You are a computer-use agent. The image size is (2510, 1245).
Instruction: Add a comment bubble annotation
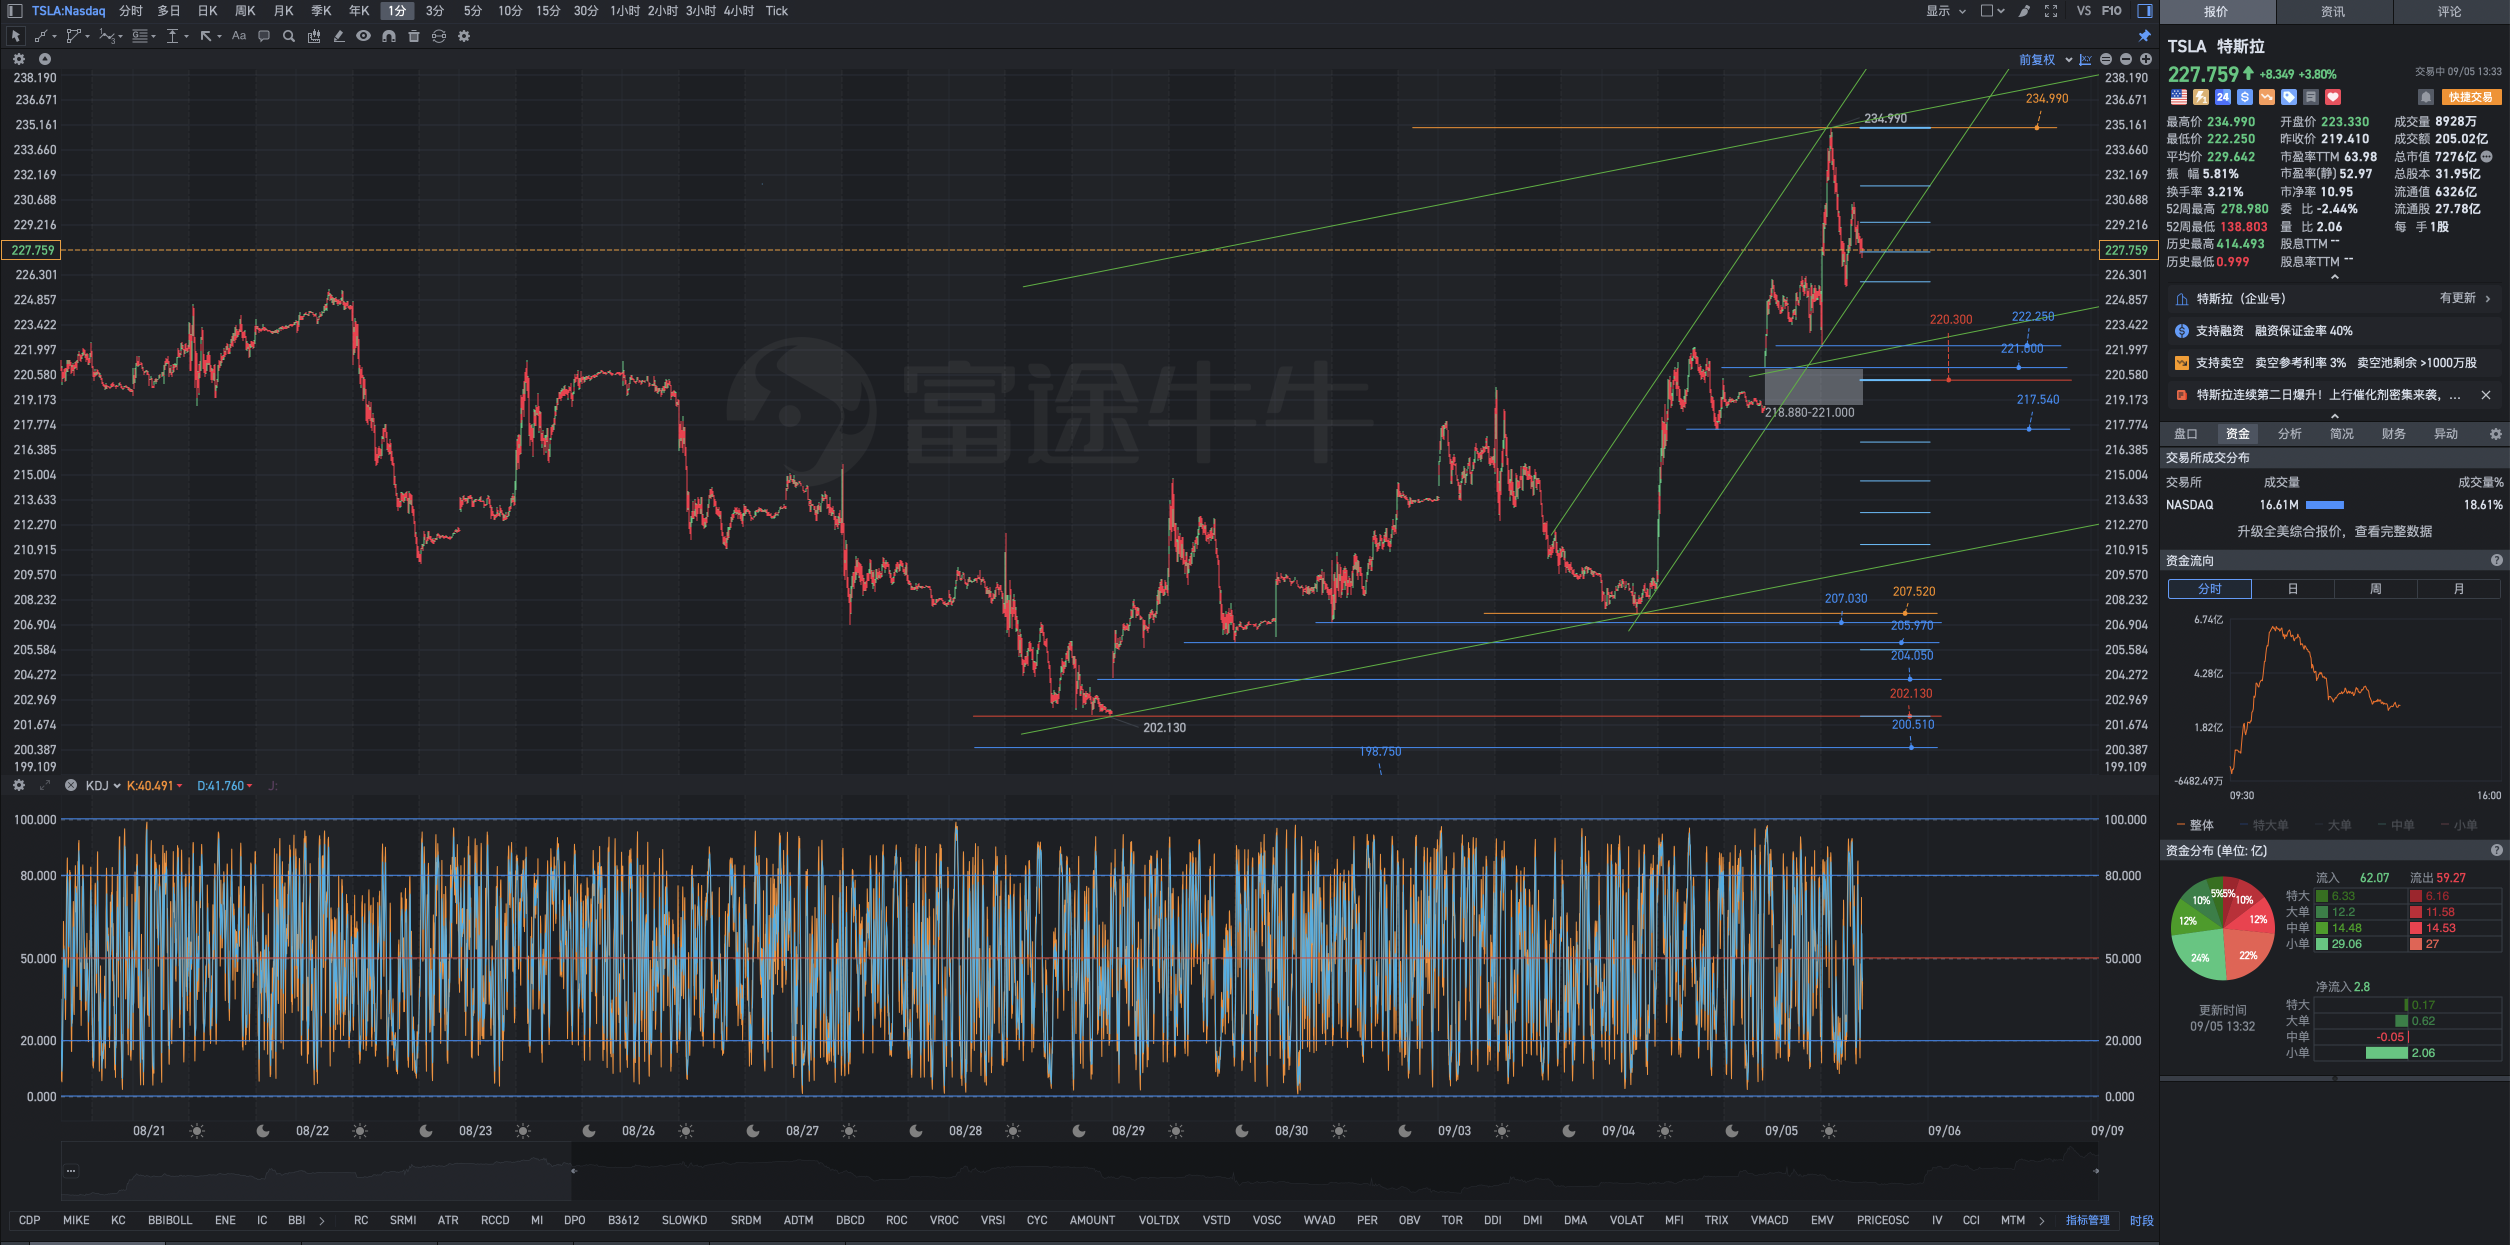click(264, 36)
